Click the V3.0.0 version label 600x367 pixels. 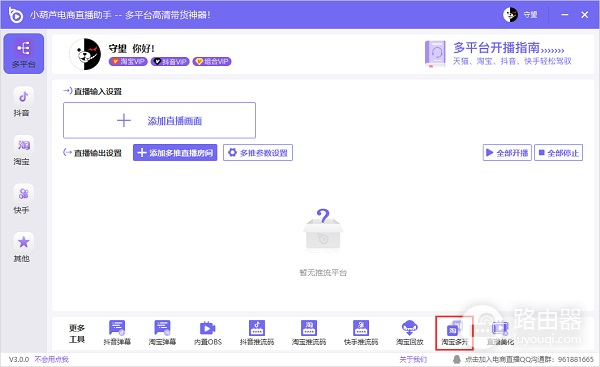coord(19,359)
